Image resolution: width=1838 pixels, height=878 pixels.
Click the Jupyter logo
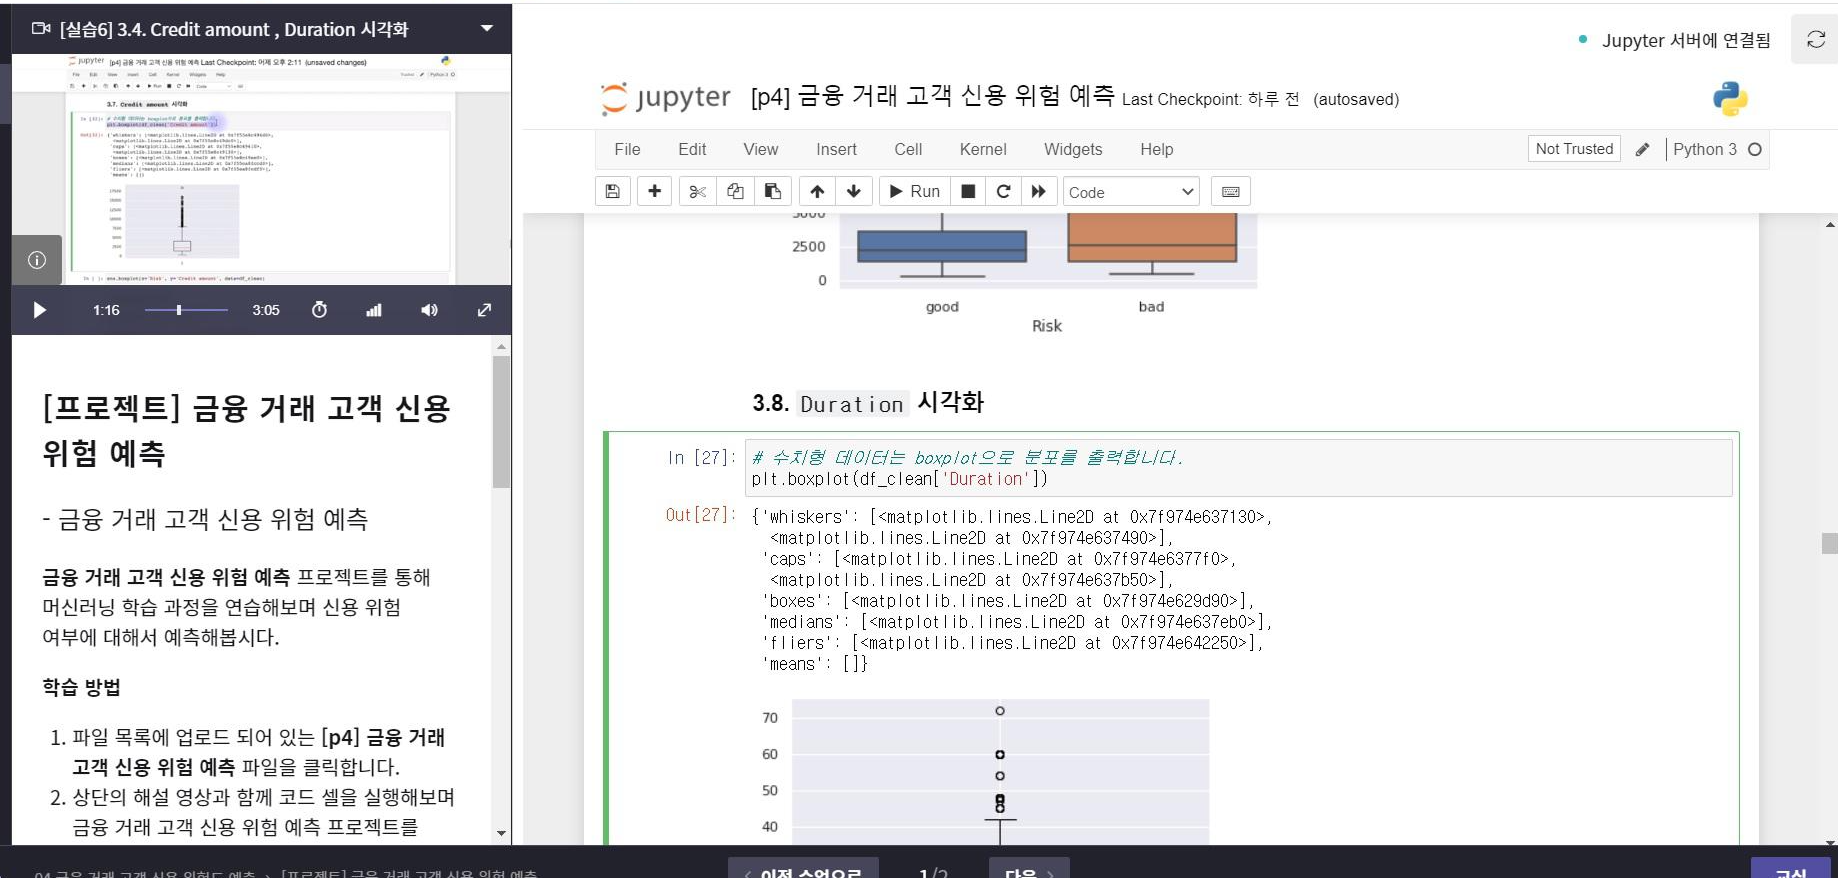[x=666, y=98]
